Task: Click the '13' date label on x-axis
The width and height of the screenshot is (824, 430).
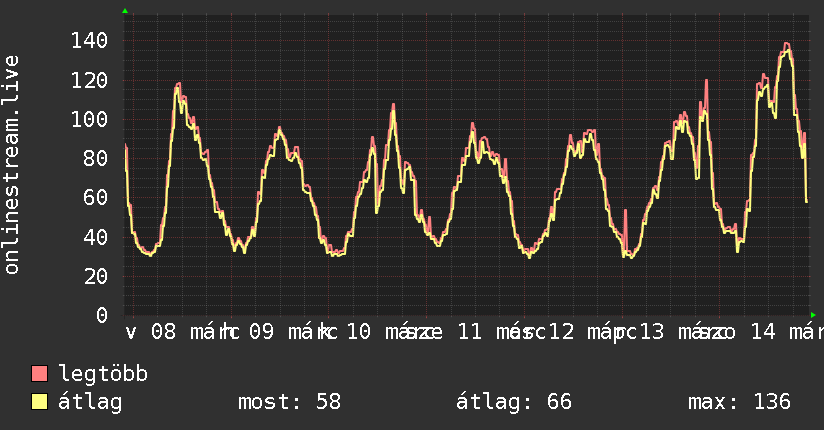Action: (x=652, y=332)
